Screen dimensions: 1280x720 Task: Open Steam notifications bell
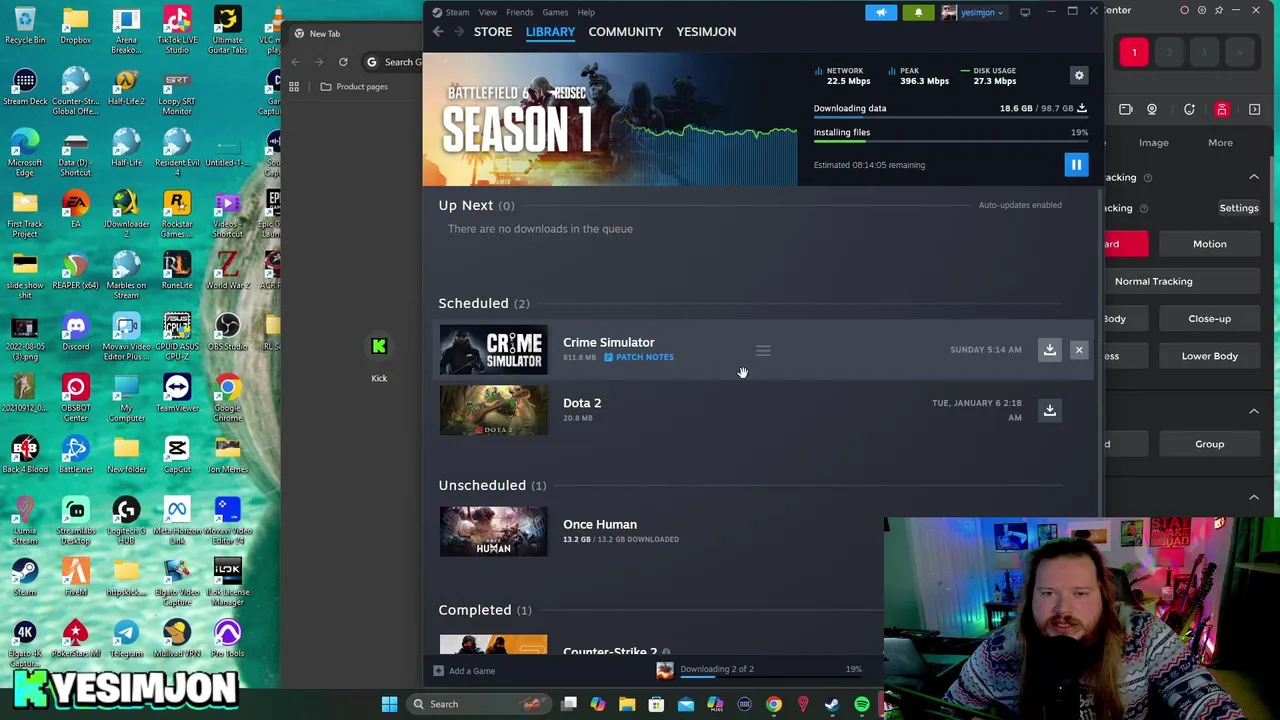coord(918,12)
